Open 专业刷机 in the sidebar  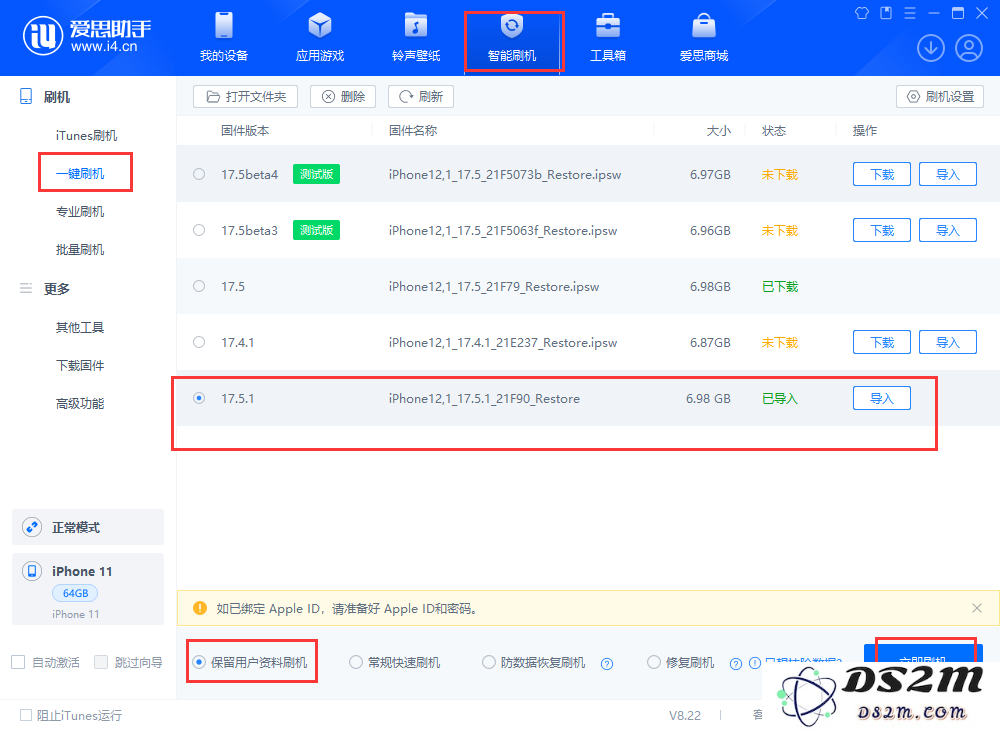(80, 212)
